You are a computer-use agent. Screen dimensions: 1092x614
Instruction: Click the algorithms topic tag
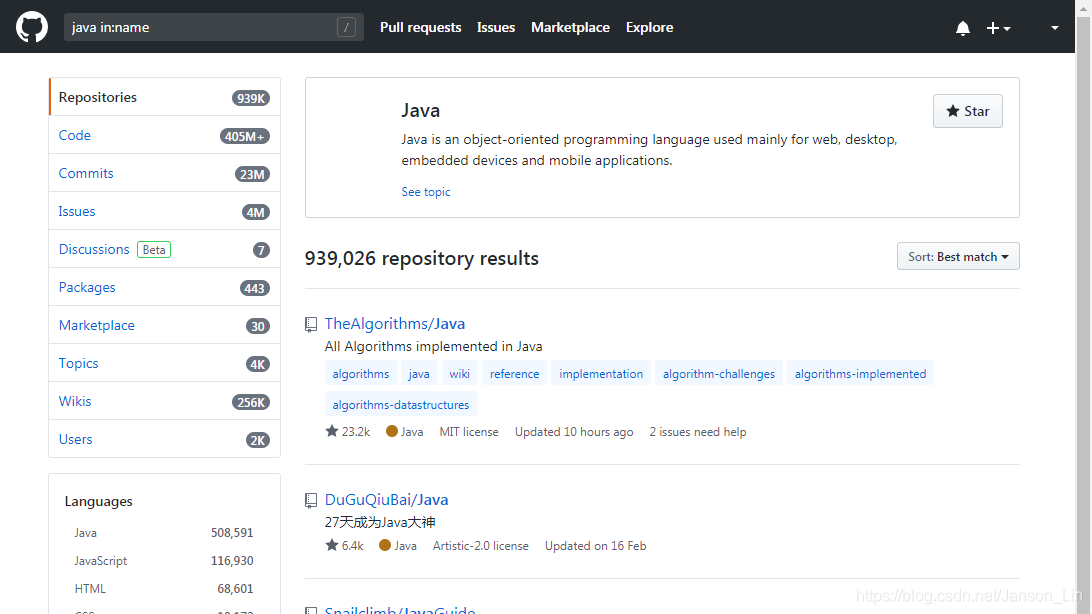click(361, 374)
